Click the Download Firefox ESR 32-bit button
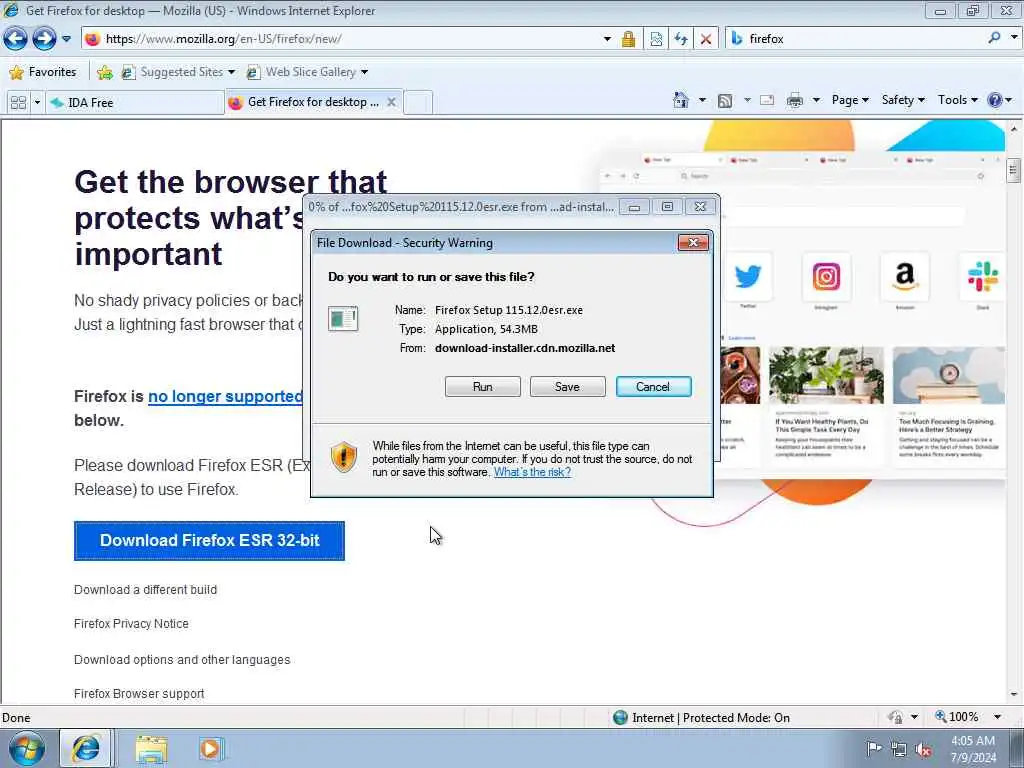 209,541
